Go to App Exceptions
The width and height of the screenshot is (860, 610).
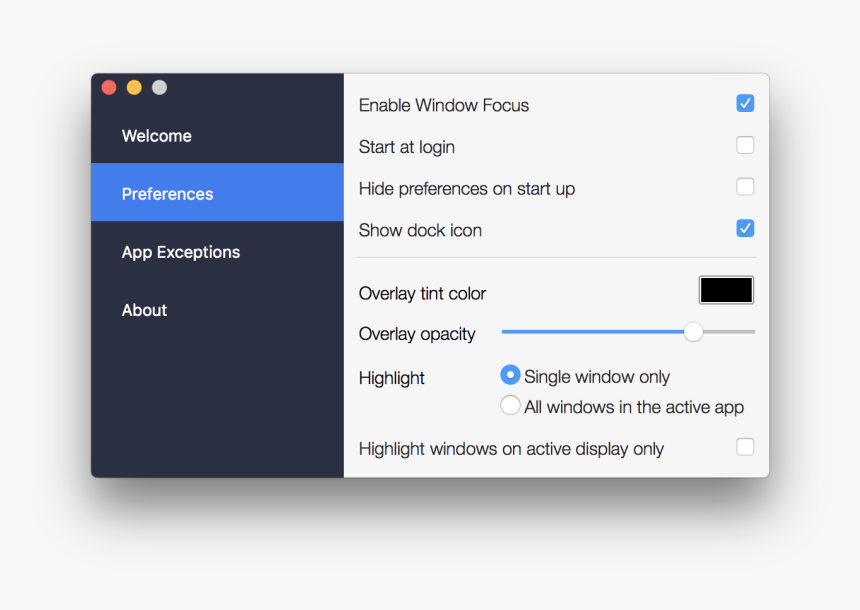tap(181, 252)
